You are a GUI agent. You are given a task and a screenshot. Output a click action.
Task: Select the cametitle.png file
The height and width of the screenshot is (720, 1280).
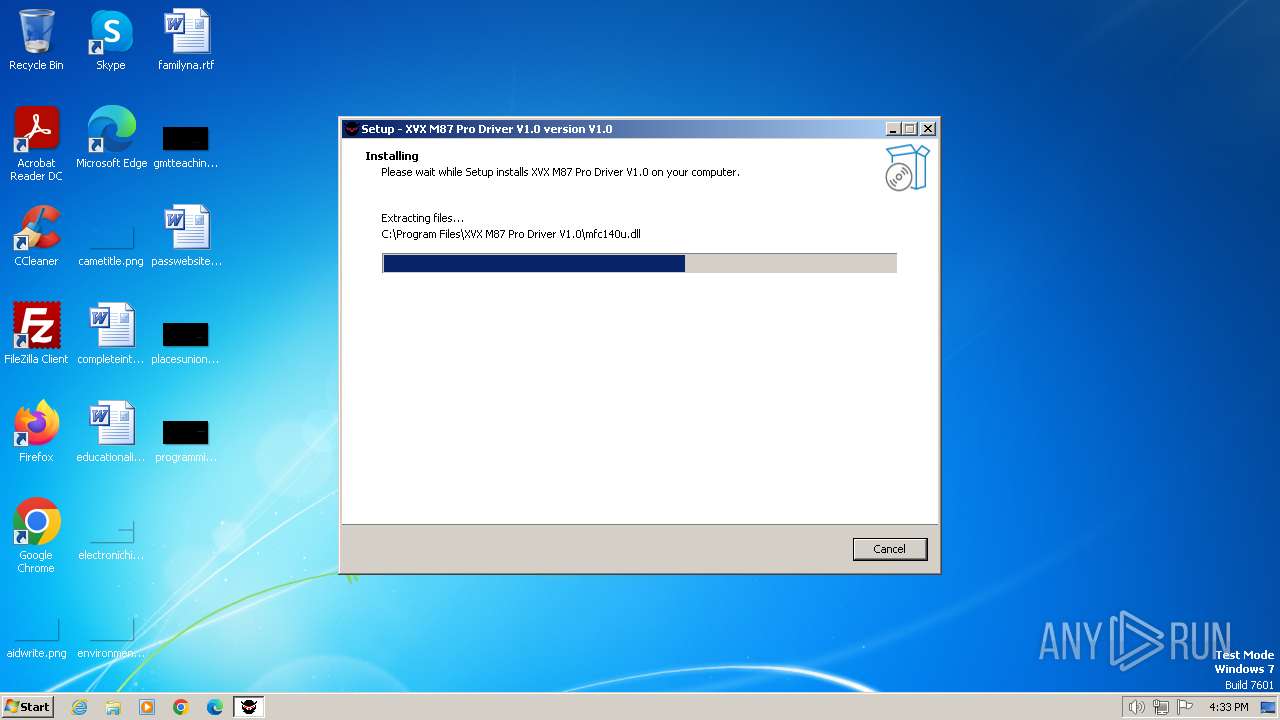(111, 243)
